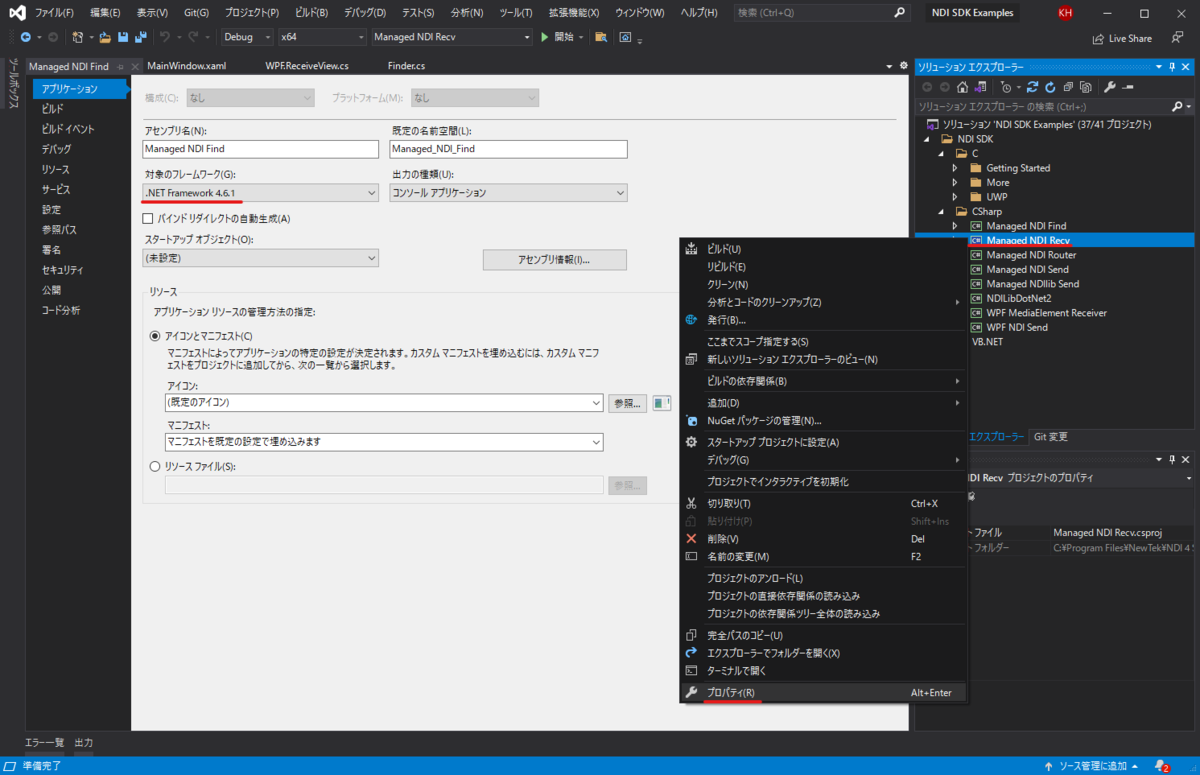Start debugging with the green play button
This screenshot has width=1200, height=775.
[545, 37]
